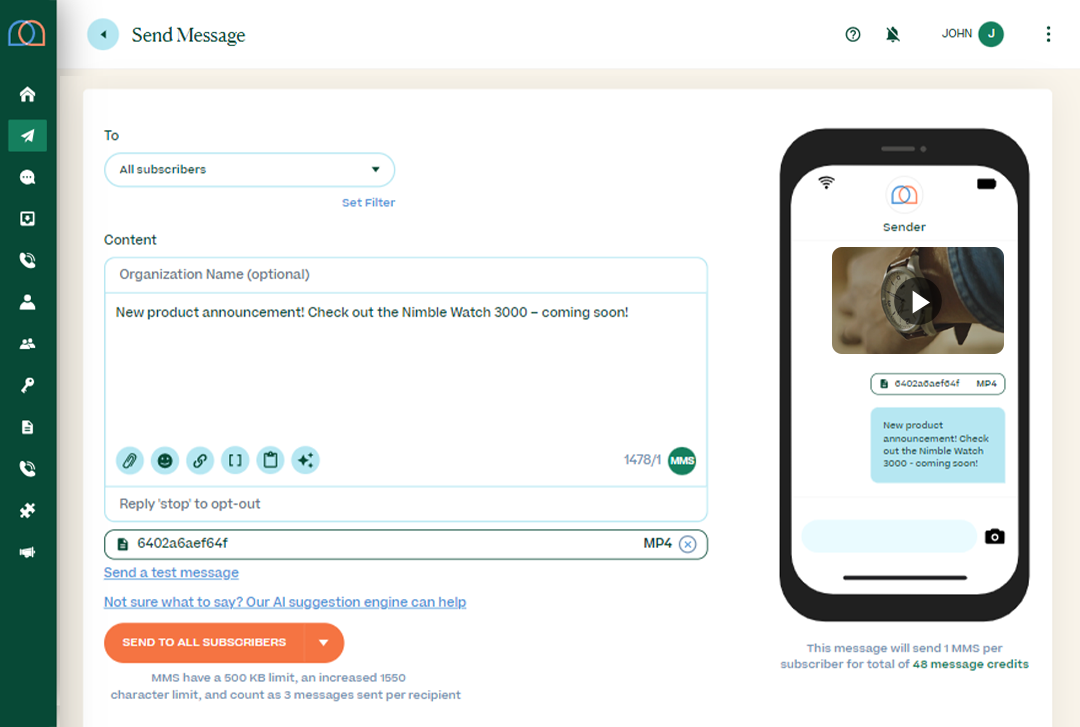Select the contacts person sidebar item
The width and height of the screenshot is (1080, 727).
pos(28,302)
